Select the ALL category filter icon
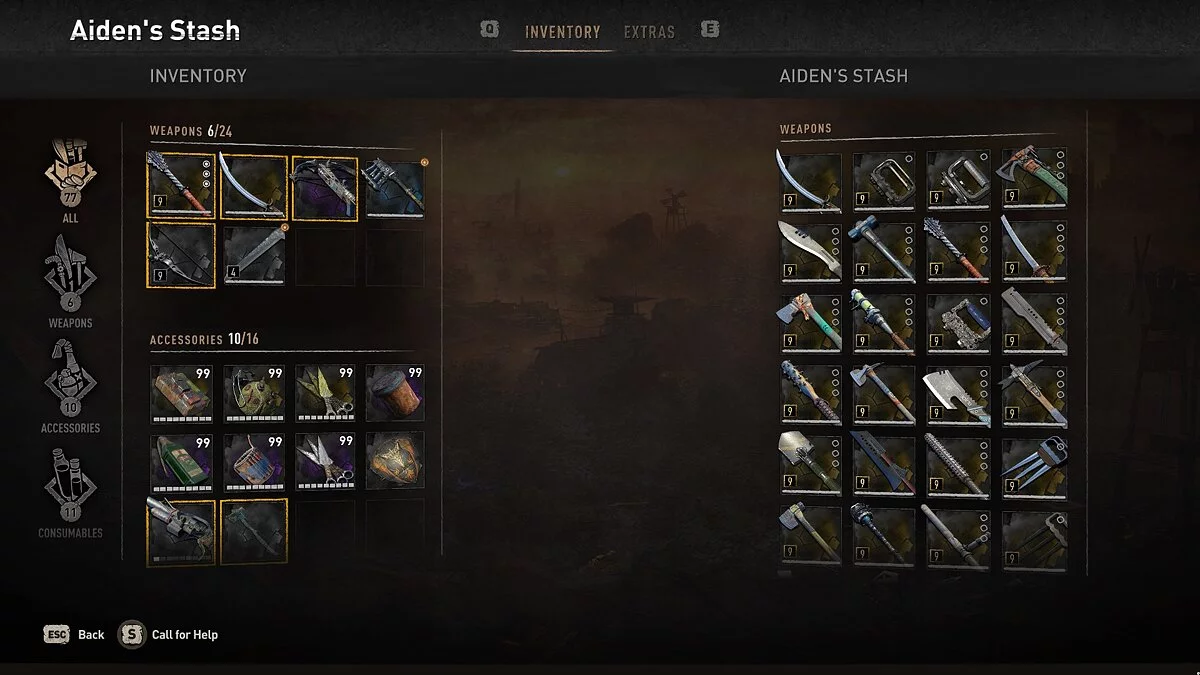Viewport: 1200px width, 675px height. (70, 170)
